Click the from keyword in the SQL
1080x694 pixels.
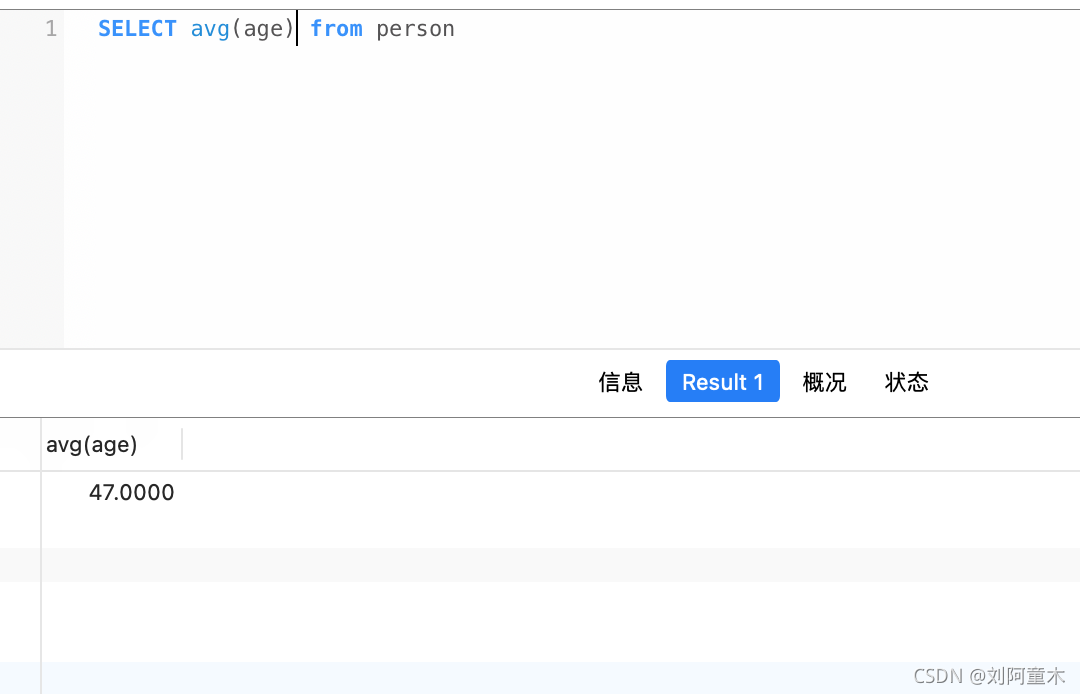pyautogui.click(x=336, y=28)
